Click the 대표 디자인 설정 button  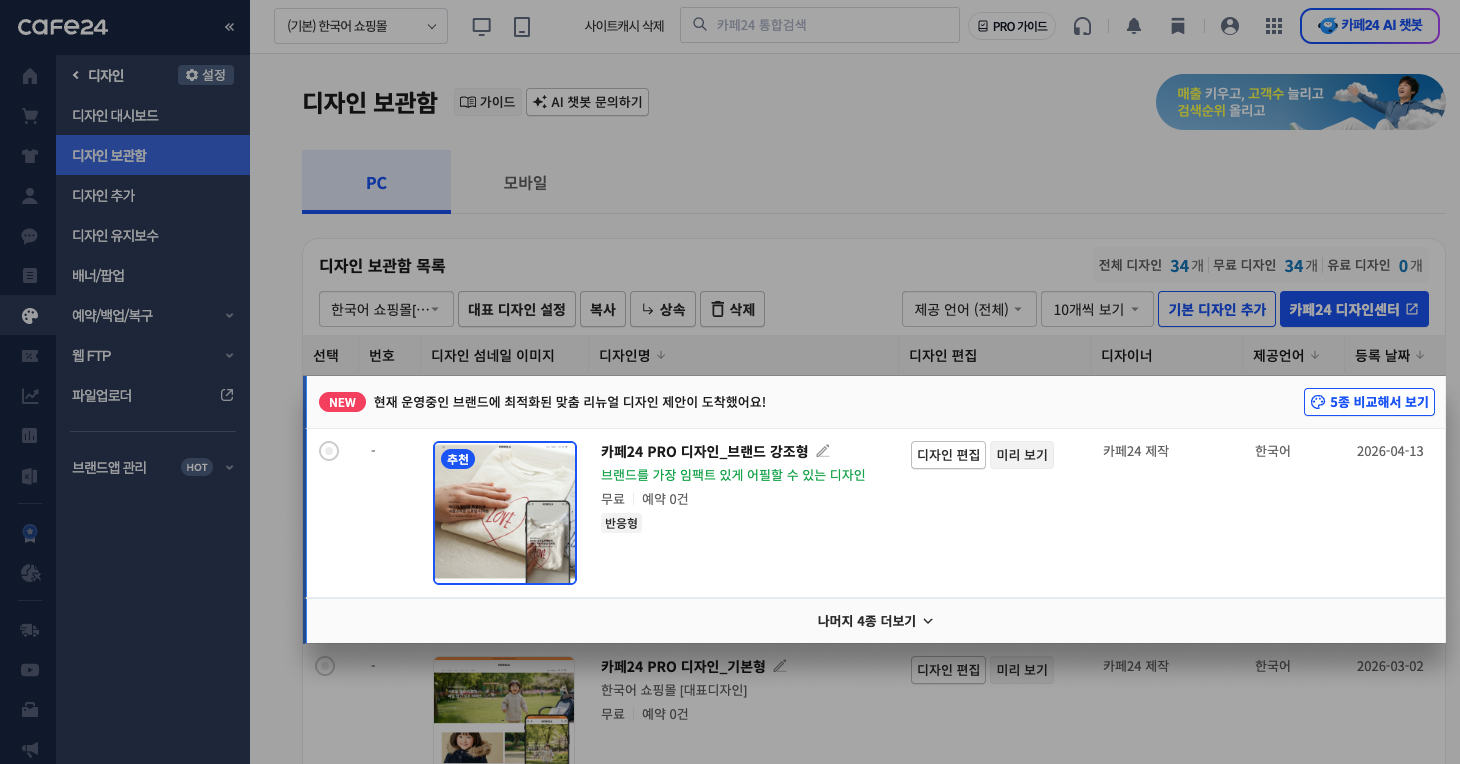click(517, 310)
